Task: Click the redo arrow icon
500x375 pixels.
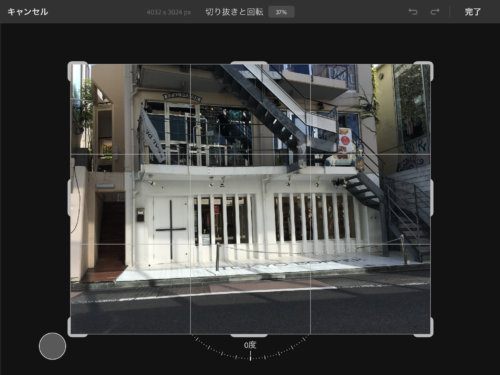Action: 435,12
